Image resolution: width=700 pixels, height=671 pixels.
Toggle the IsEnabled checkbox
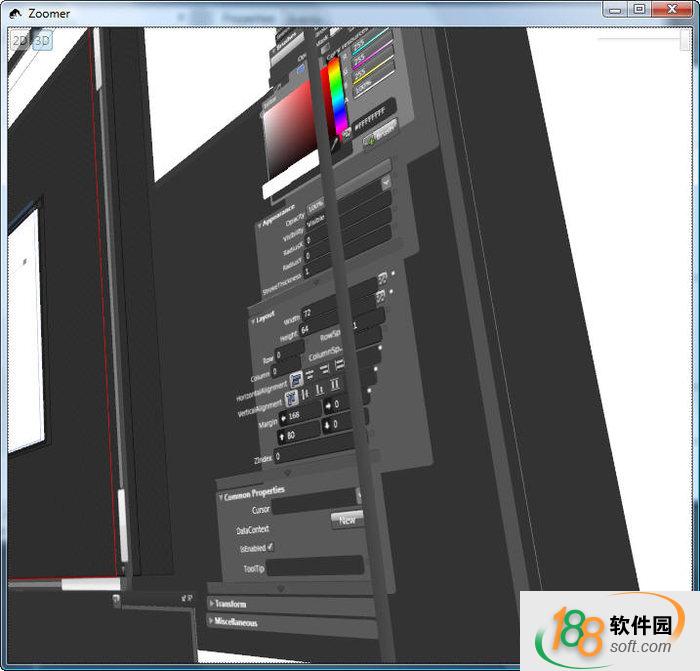coord(270,547)
